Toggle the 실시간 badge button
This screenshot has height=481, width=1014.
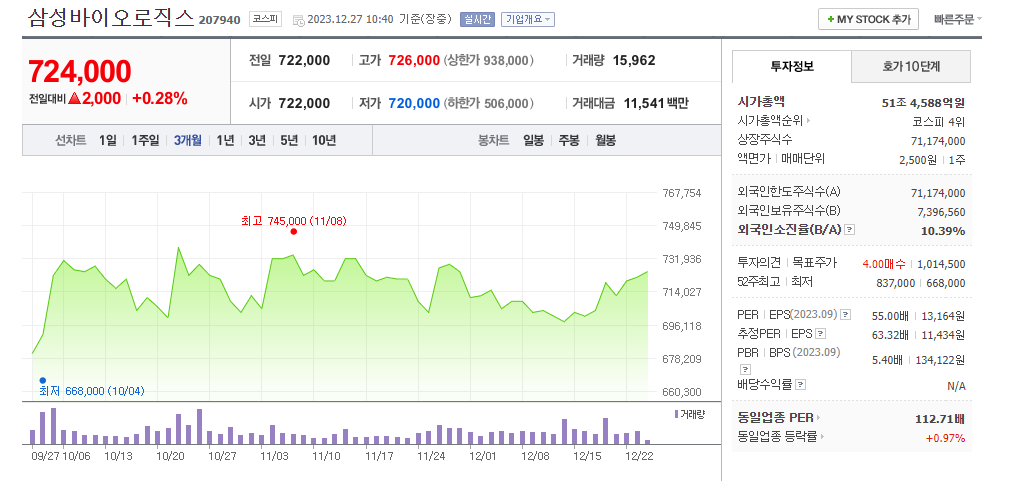(477, 19)
